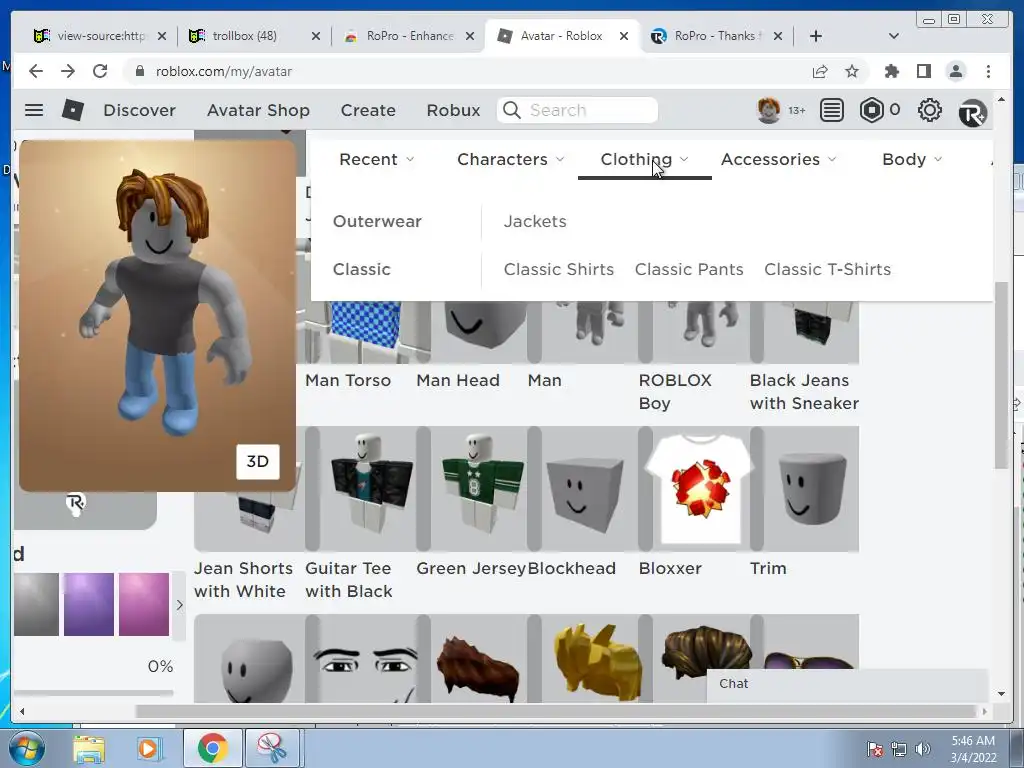This screenshot has width=1024, height=768.
Task: Select the gray avatar background swatch
Action: (37, 604)
